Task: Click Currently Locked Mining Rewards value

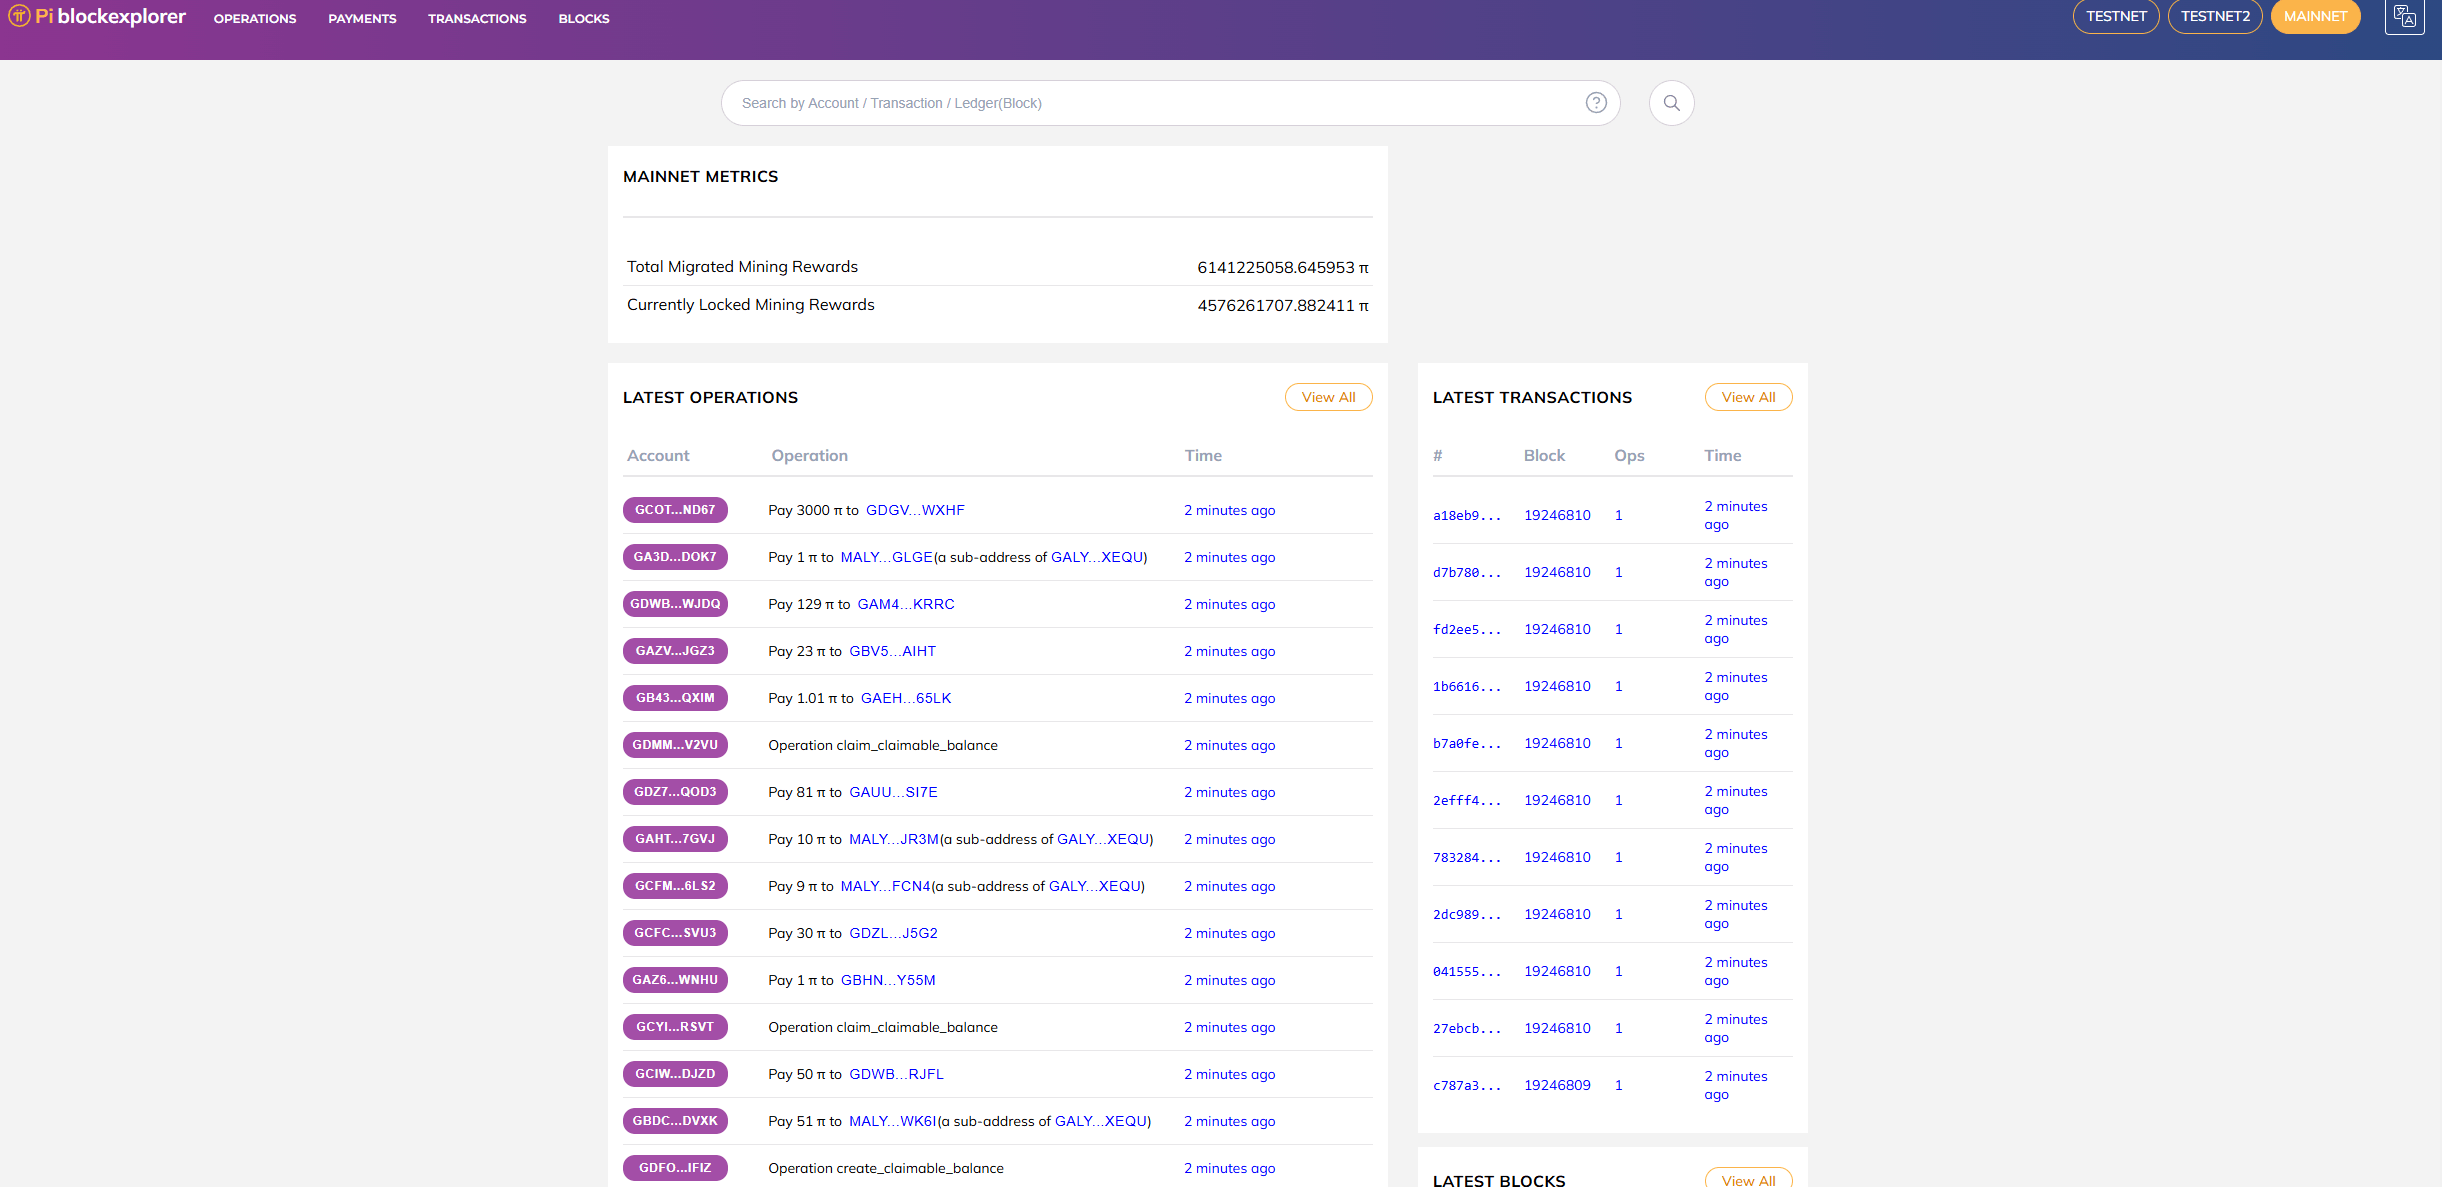Action: click(x=1282, y=305)
